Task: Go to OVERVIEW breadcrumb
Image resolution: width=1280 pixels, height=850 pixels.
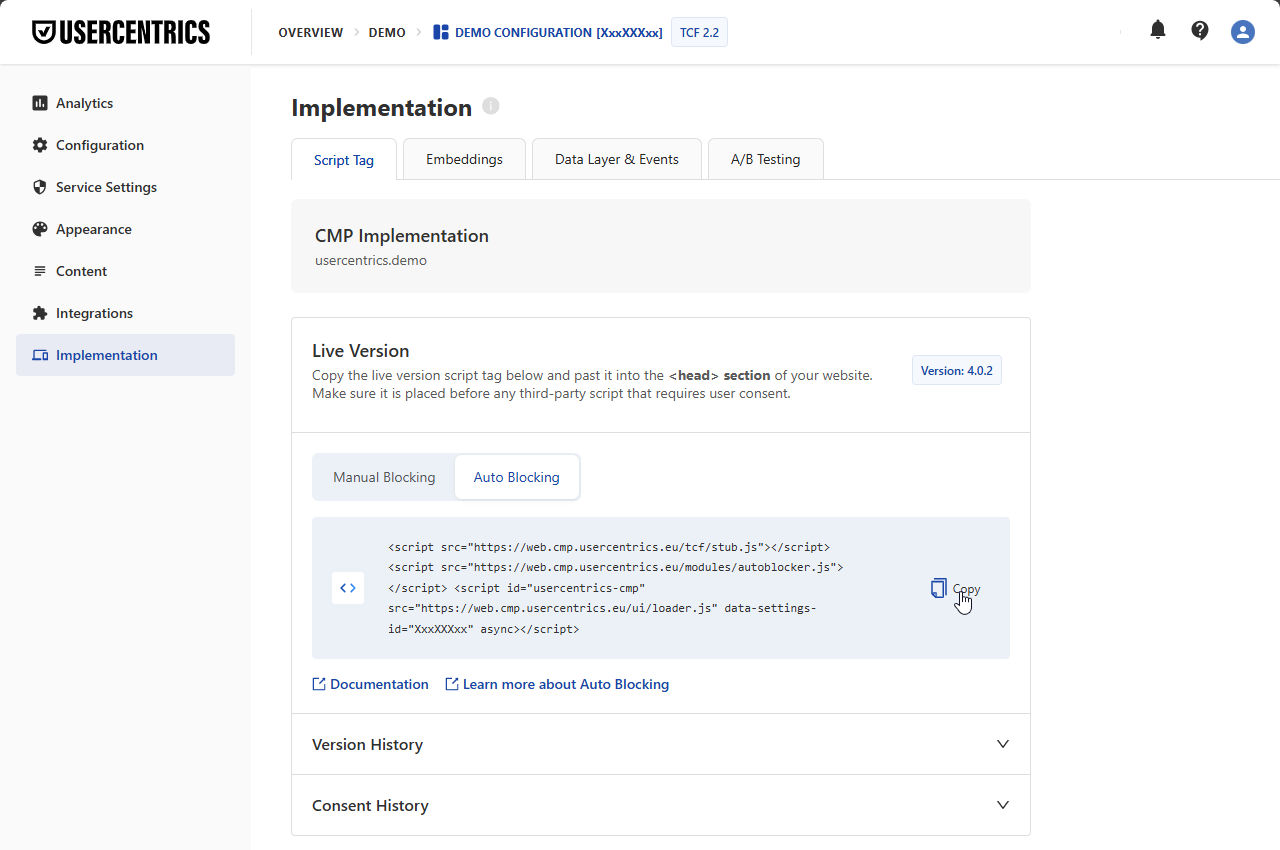Action: point(311,32)
